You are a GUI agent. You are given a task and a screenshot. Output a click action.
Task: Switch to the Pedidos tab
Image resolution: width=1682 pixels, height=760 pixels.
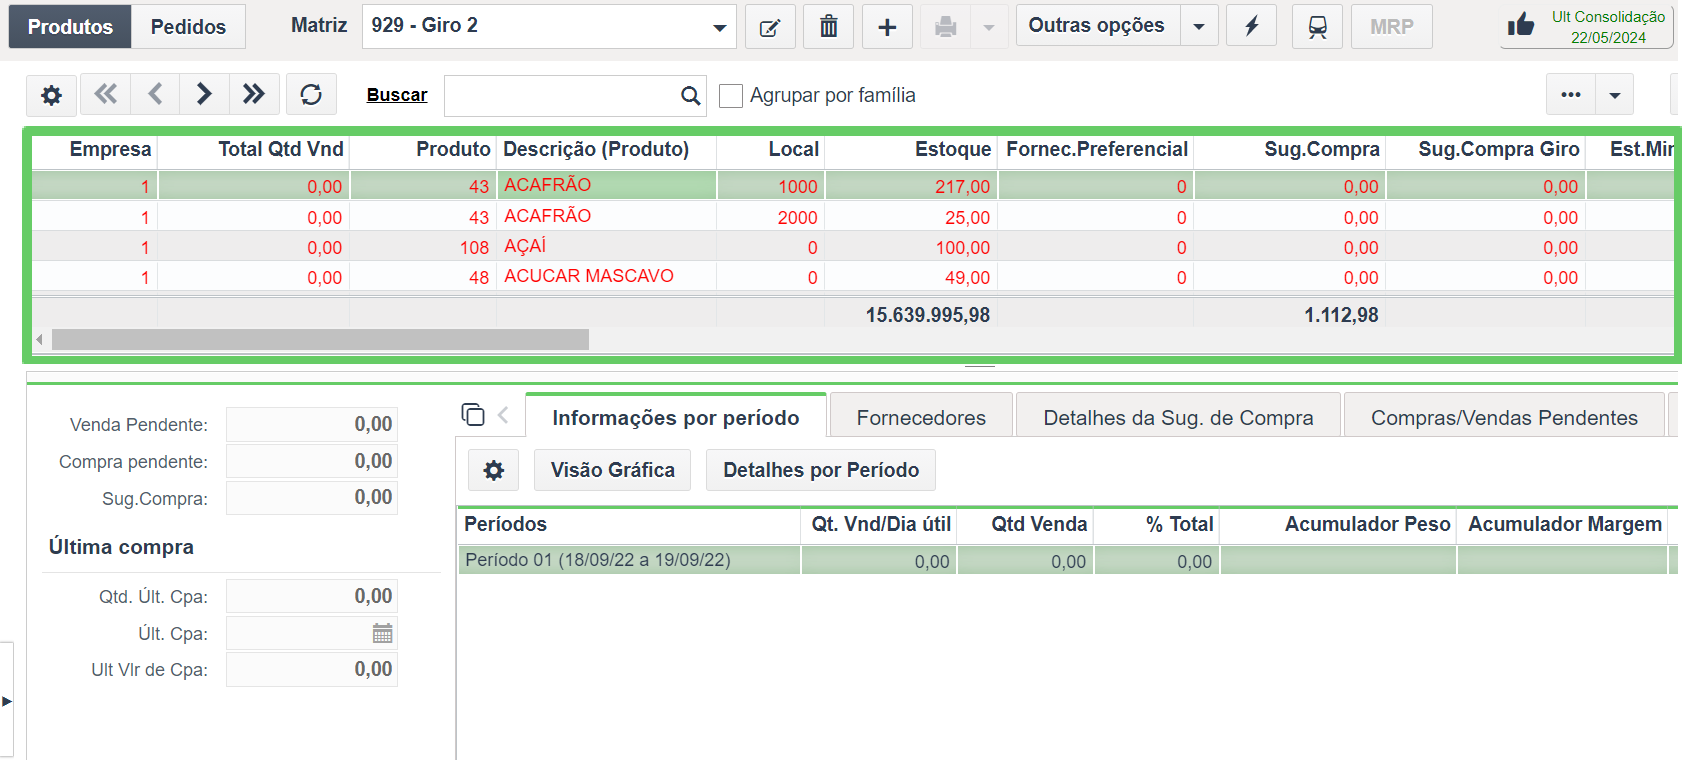pos(188,27)
